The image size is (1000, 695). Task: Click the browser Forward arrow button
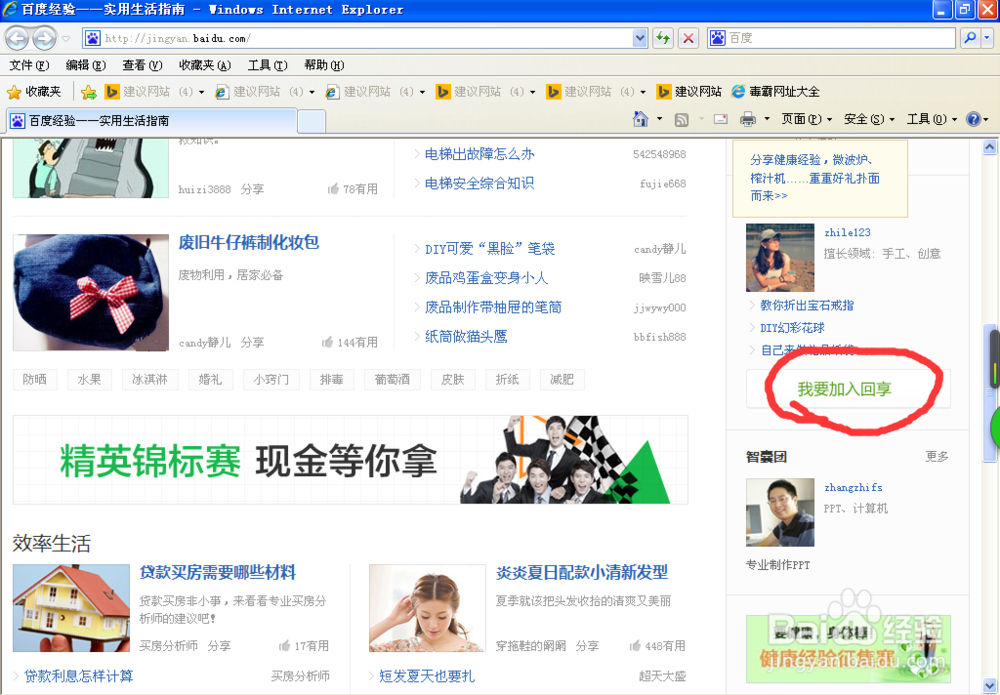(x=44, y=38)
